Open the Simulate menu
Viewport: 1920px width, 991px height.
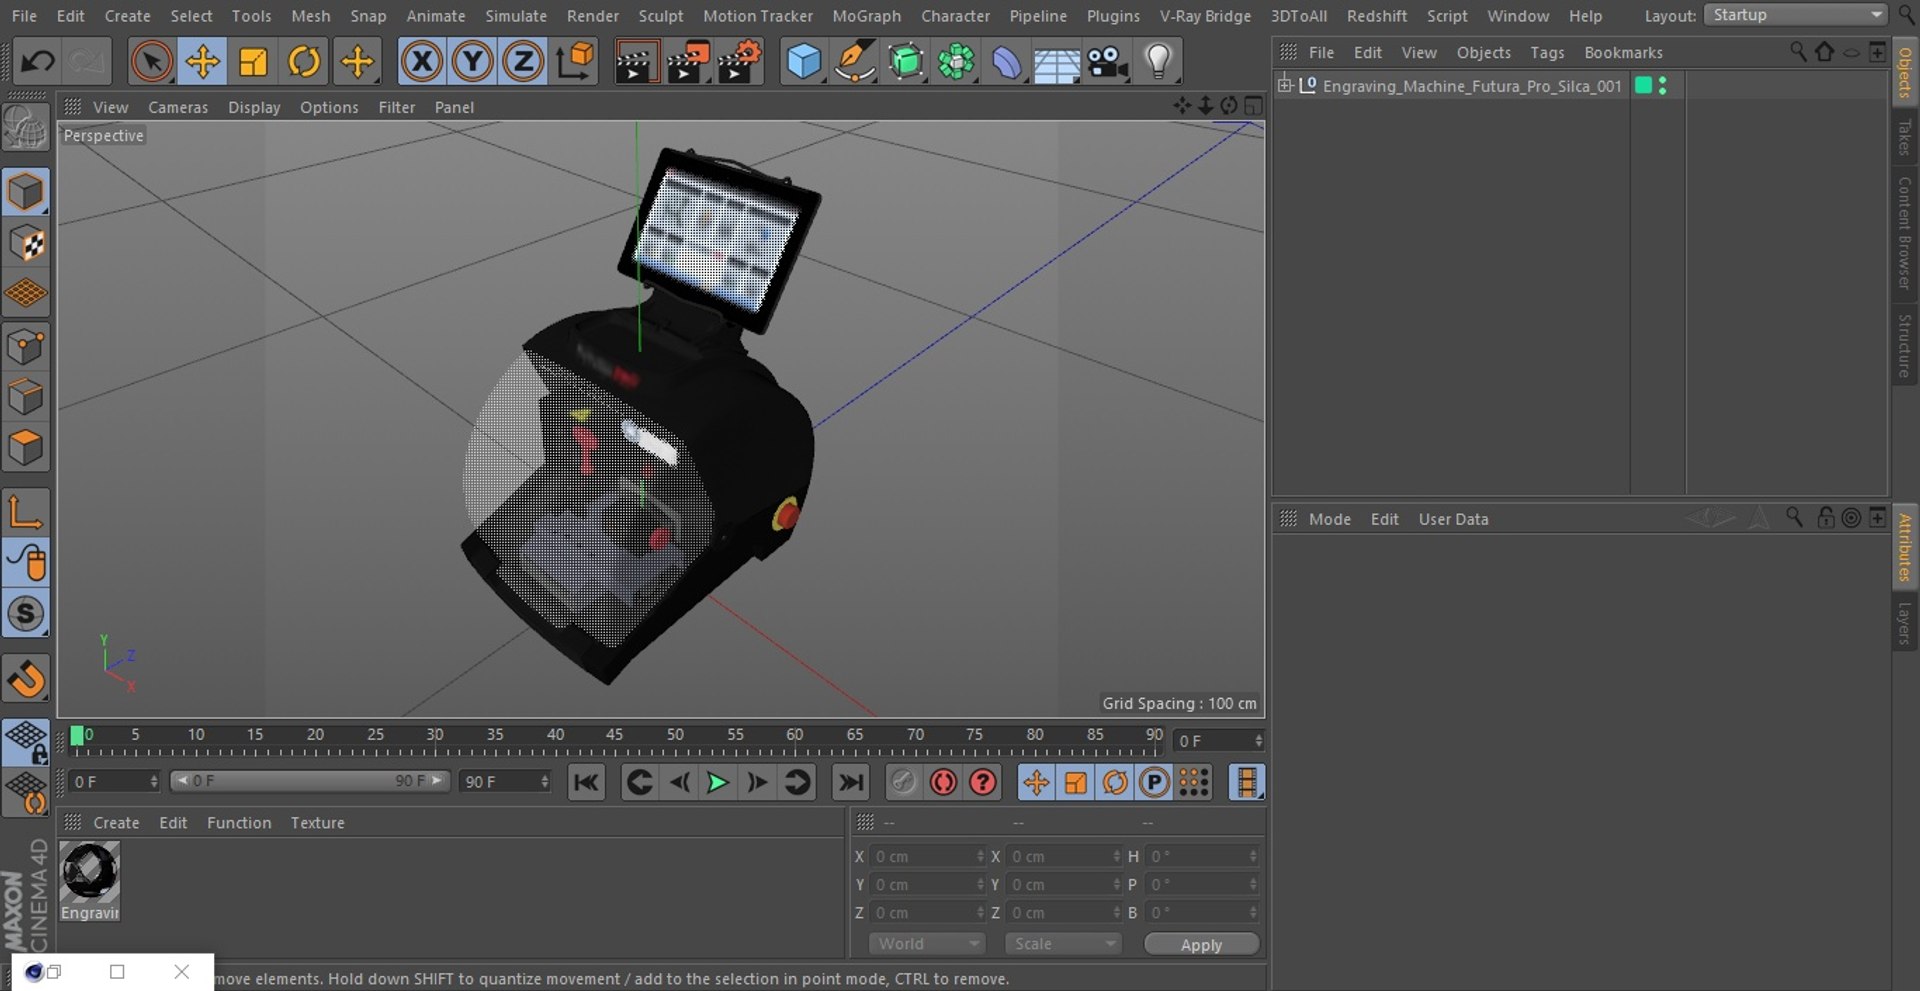[x=516, y=16]
